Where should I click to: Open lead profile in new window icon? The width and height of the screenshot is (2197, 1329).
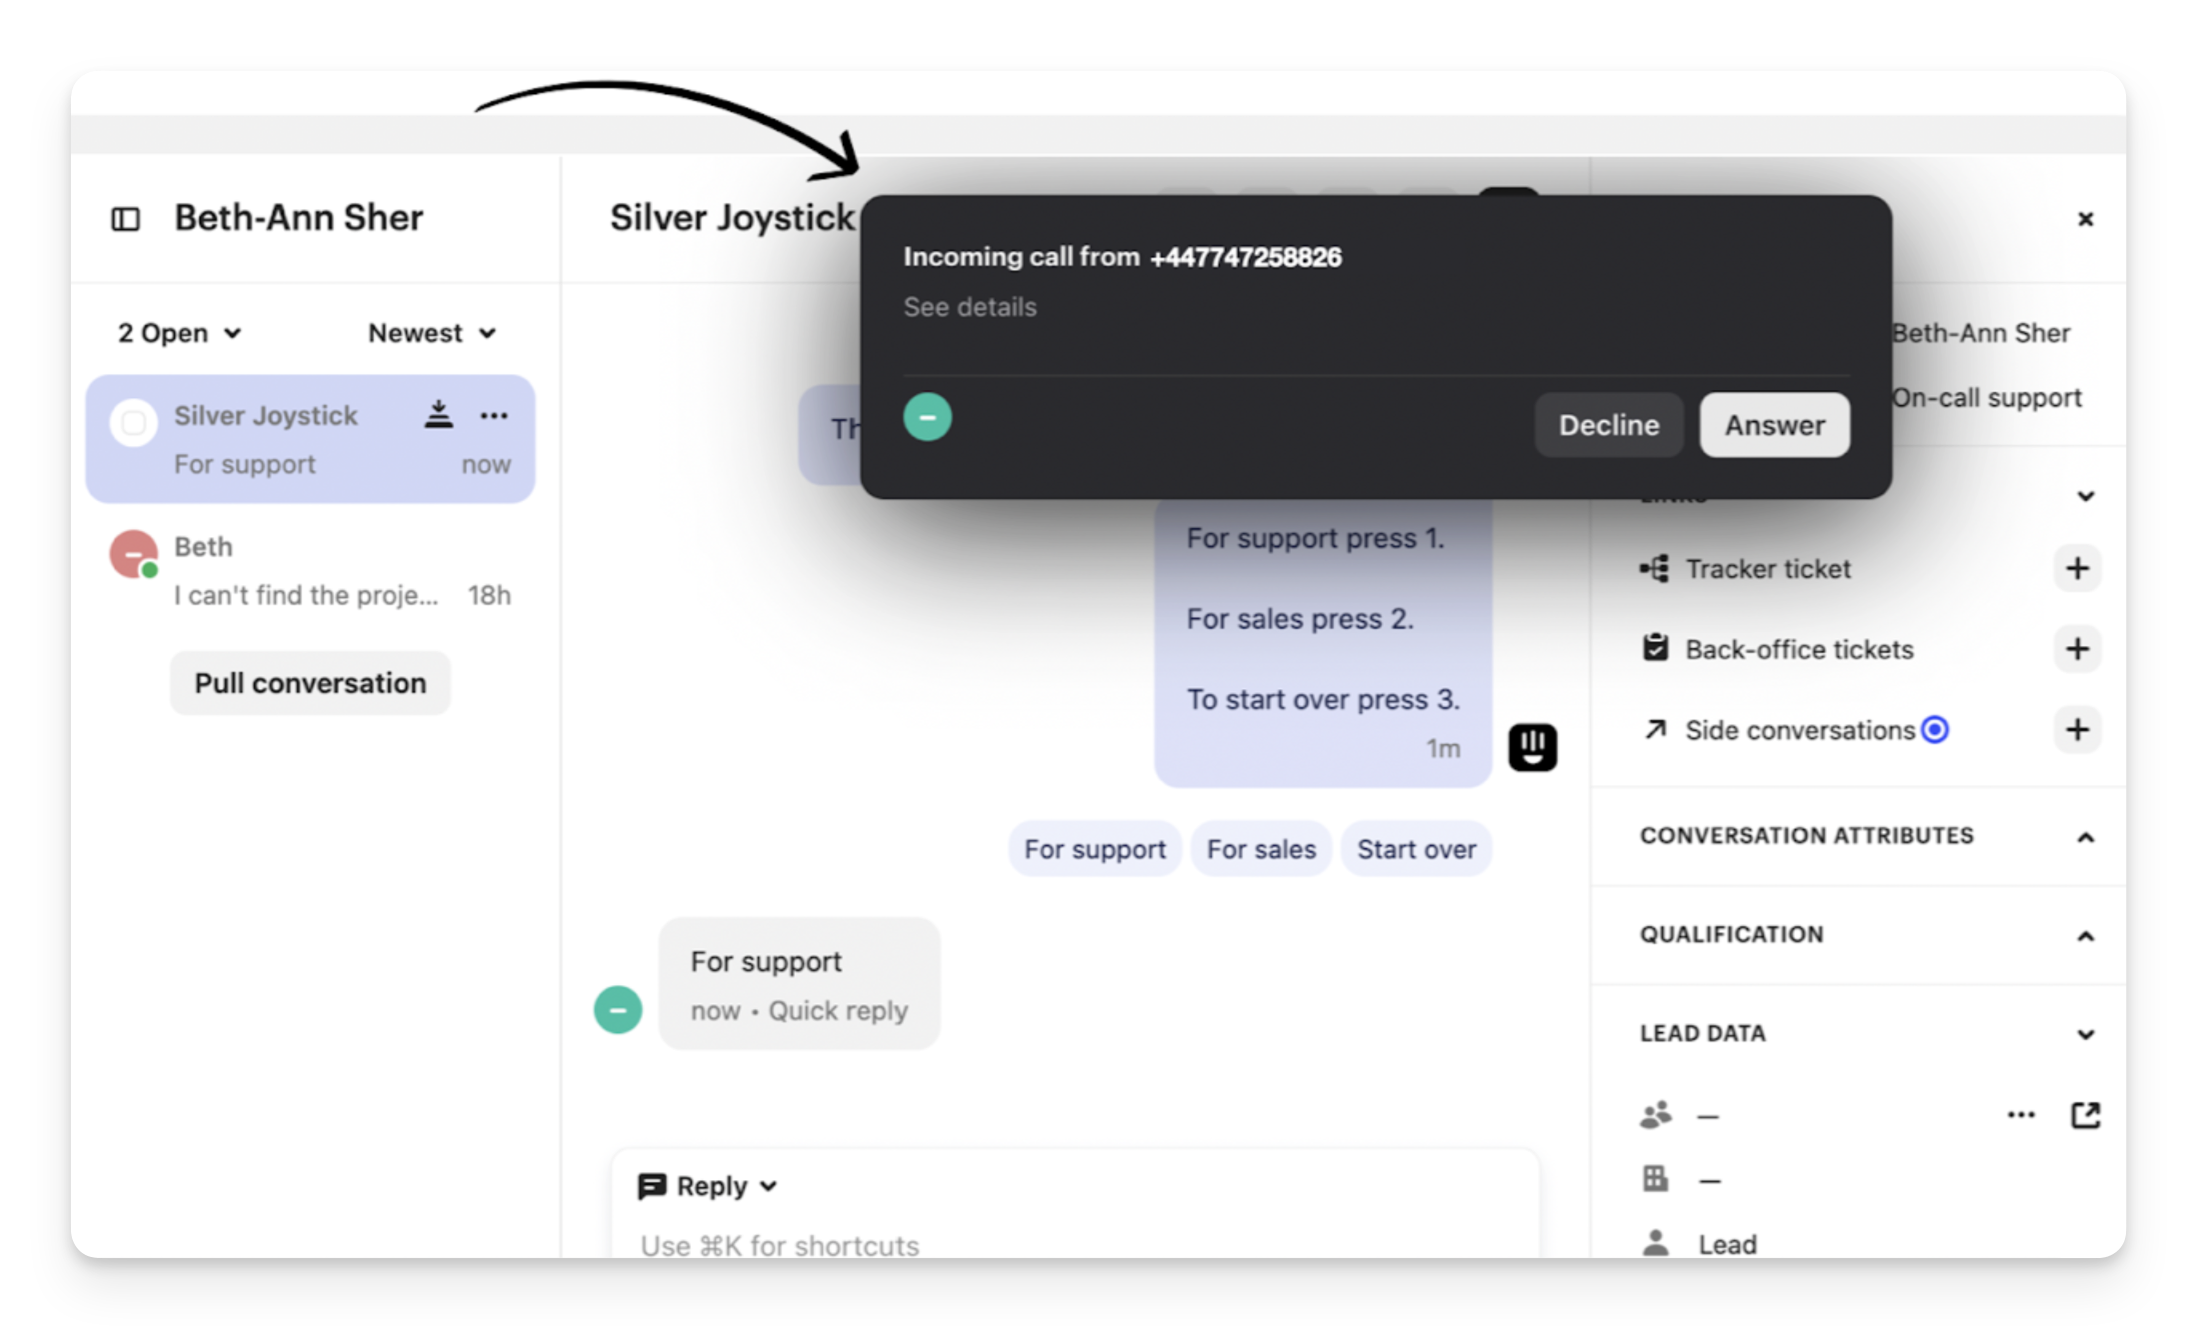pos(2085,1115)
